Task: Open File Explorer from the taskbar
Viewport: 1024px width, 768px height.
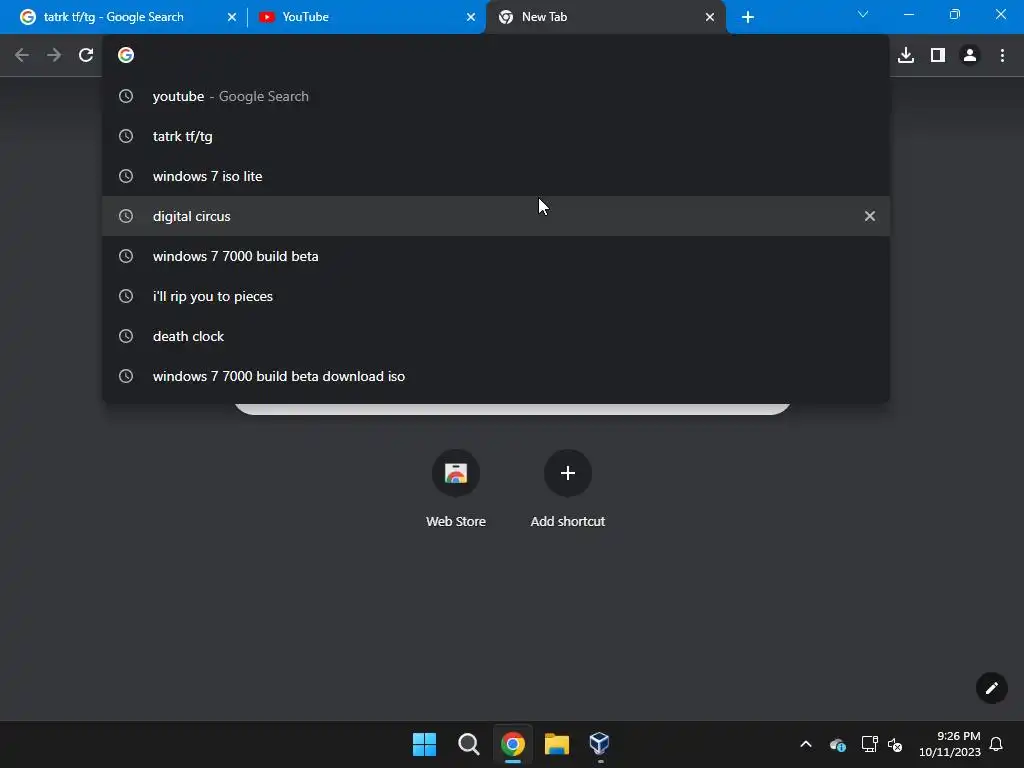Action: pos(557,744)
